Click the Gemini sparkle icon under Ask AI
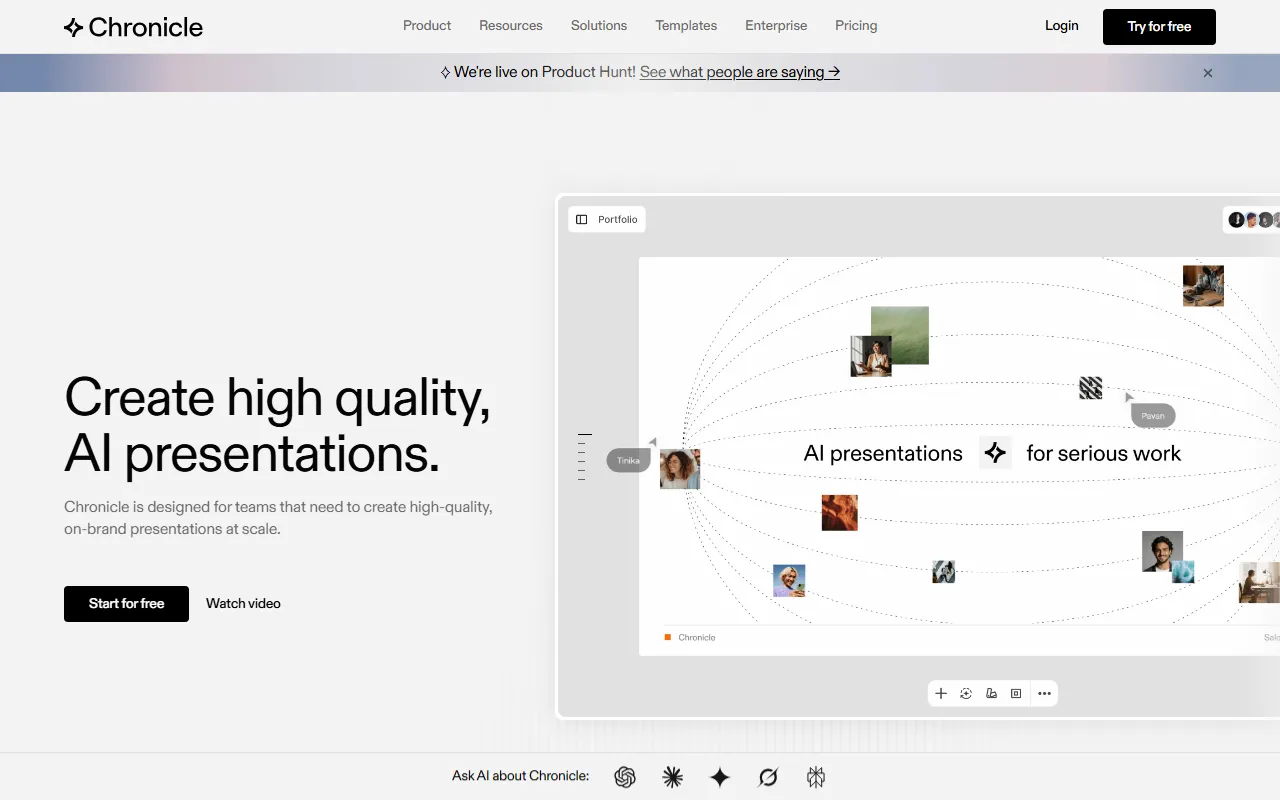Screen dimensions: 1280x800 (x=719, y=777)
